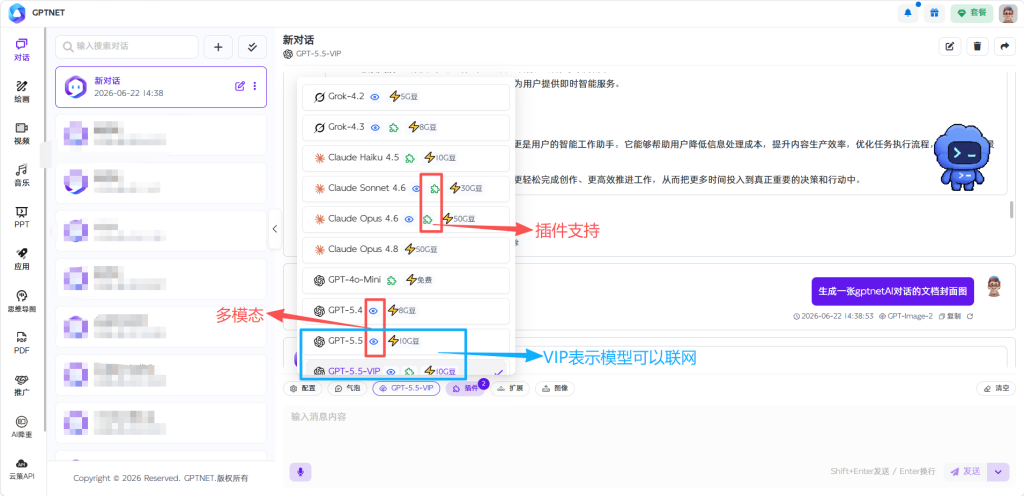Open the AI降重 section in sidebar
Screen dimensions: 1024x496
[x=22, y=427]
